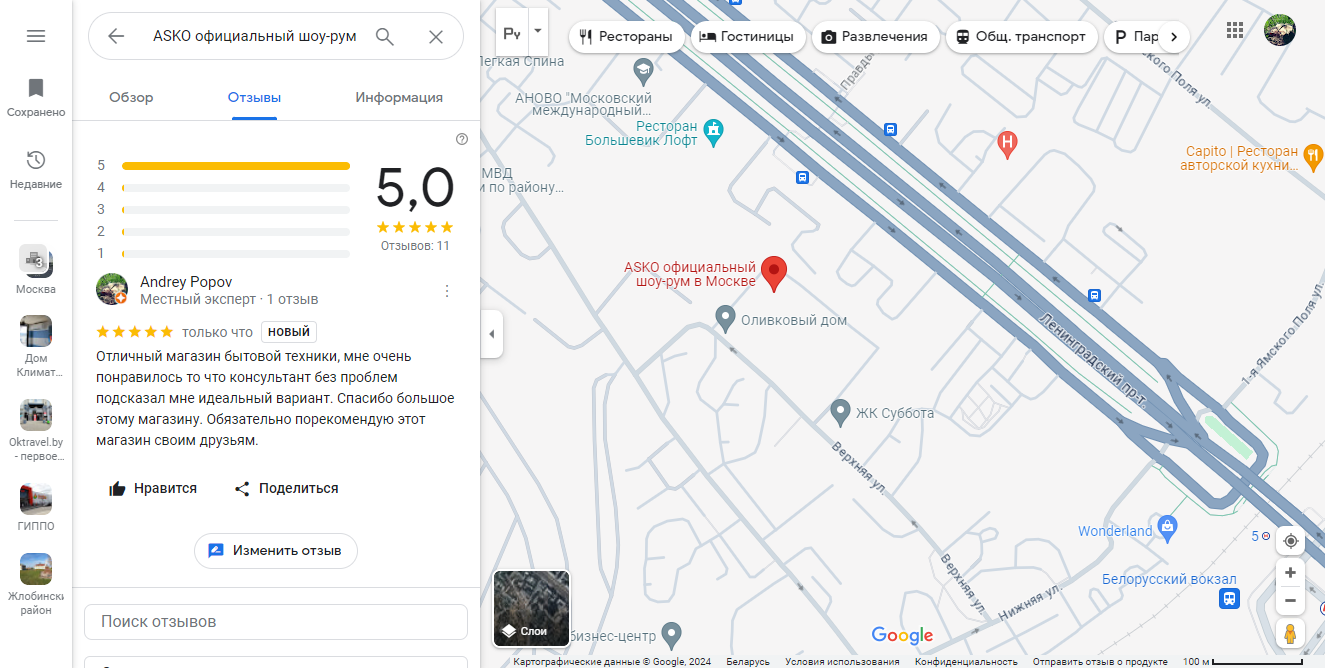Screen dimensions: 1325x668
Task: Open the Google apps grid
Action: point(1236,30)
